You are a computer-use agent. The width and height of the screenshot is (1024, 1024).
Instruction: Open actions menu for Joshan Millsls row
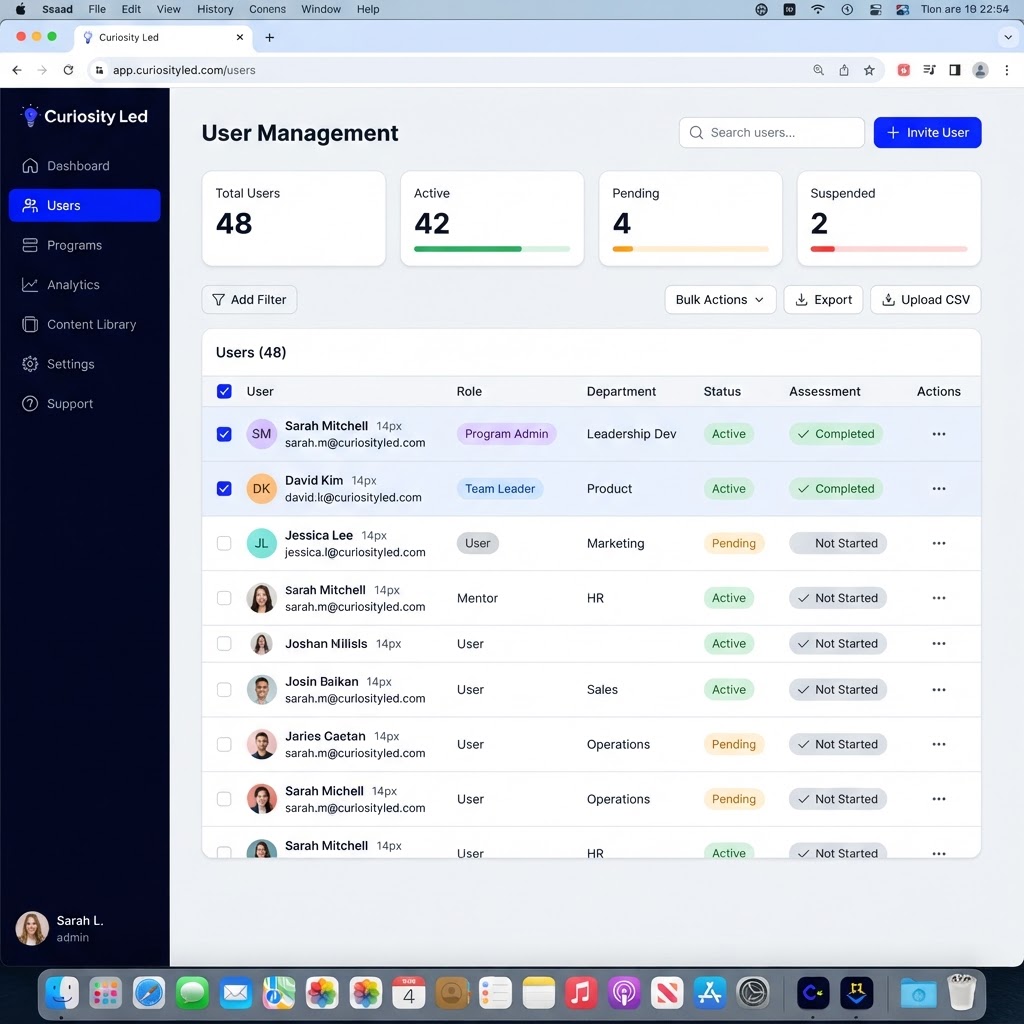[x=938, y=644]
